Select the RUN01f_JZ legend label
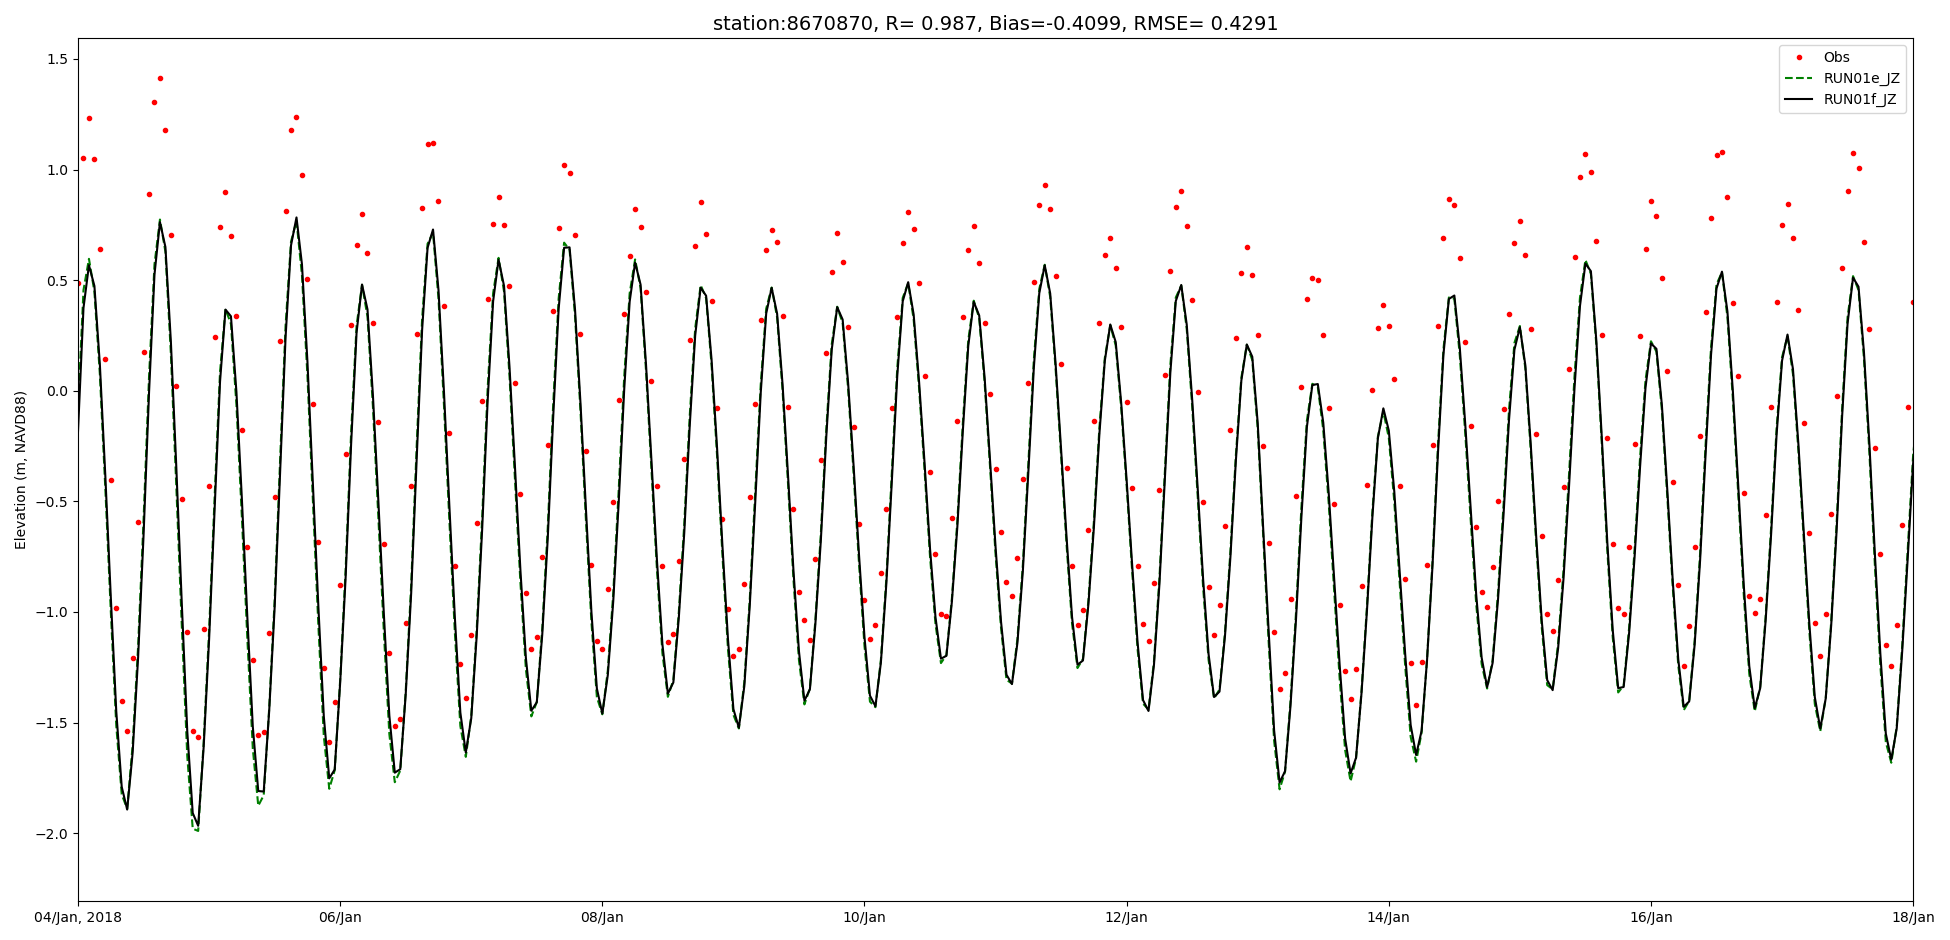The width and height of the screenshot is (1950, 940). click(1860, 100)
